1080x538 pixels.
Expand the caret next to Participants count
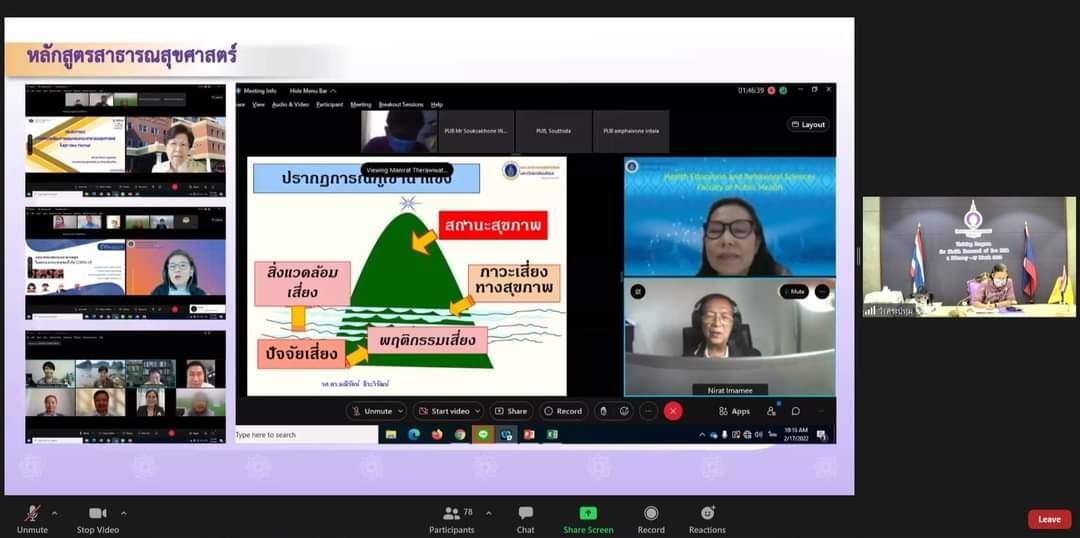pyautogui.click(x=489, y=513)
